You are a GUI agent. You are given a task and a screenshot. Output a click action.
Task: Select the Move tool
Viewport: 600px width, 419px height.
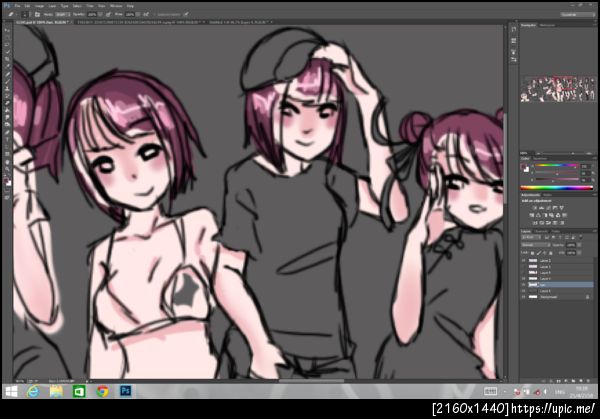7,30
